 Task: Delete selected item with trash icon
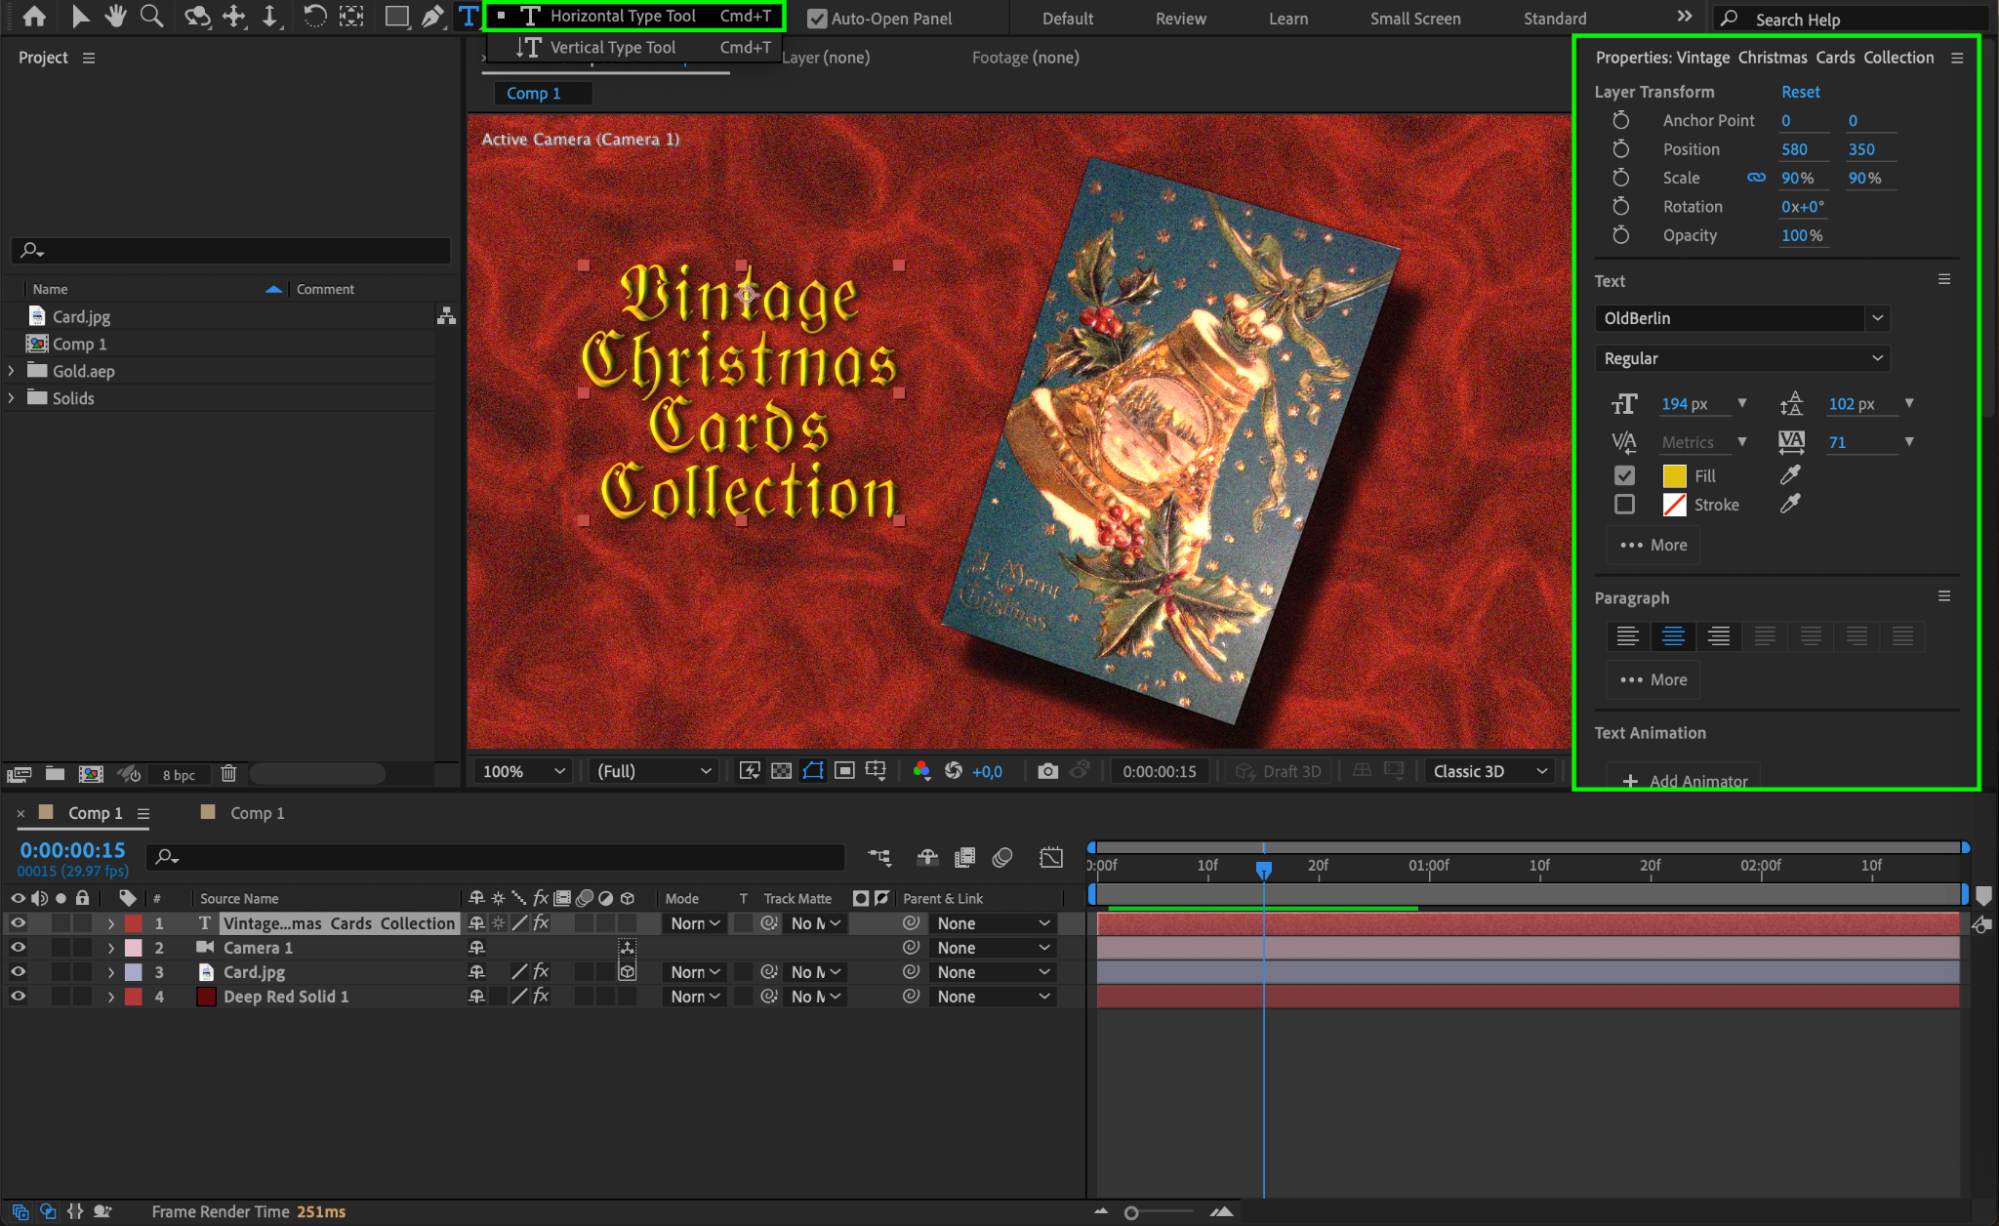pyautogui.click(x=228, y=774)
